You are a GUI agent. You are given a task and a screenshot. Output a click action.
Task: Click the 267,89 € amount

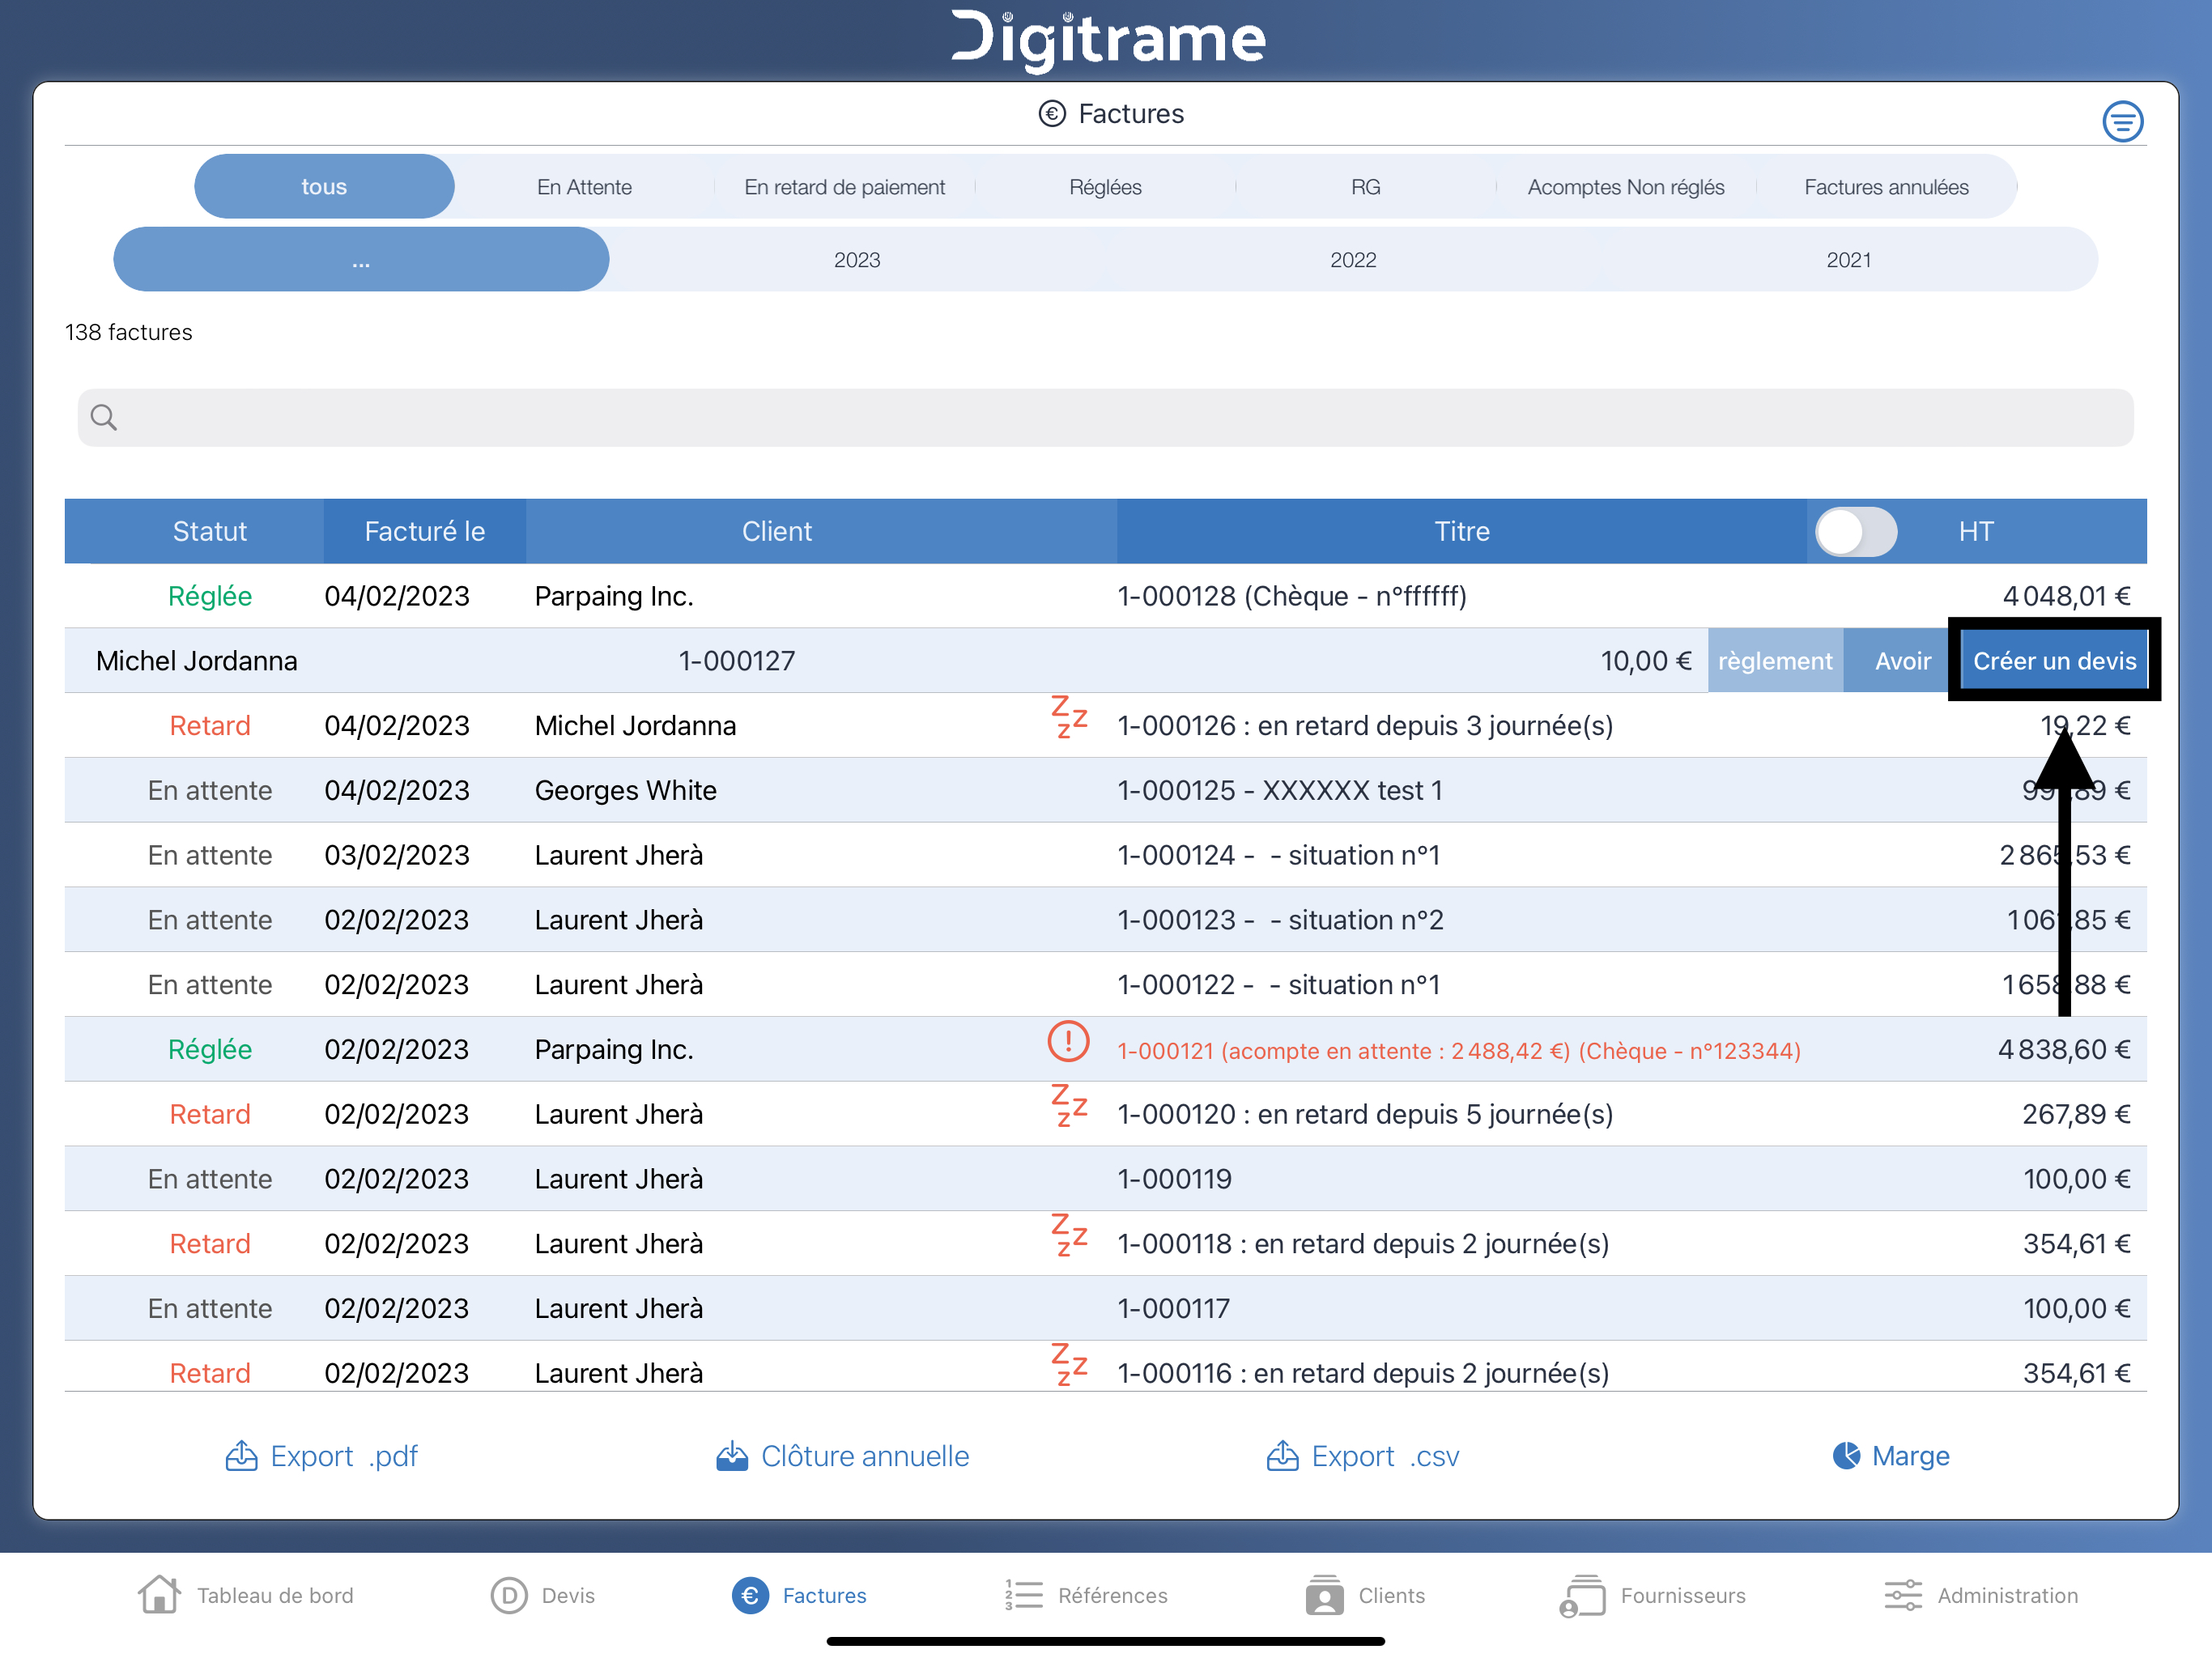pos(2075,1114)
